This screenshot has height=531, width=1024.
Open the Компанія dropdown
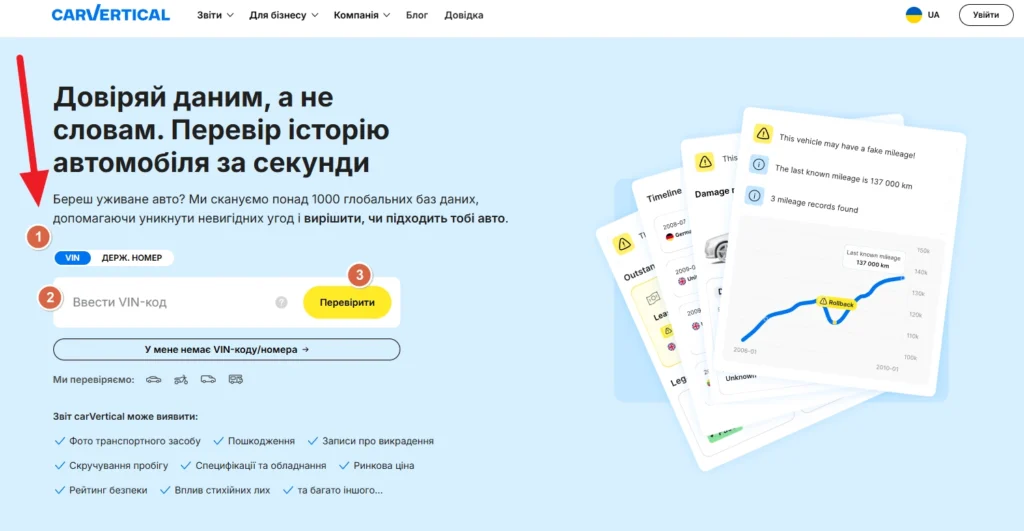[362, 15]
